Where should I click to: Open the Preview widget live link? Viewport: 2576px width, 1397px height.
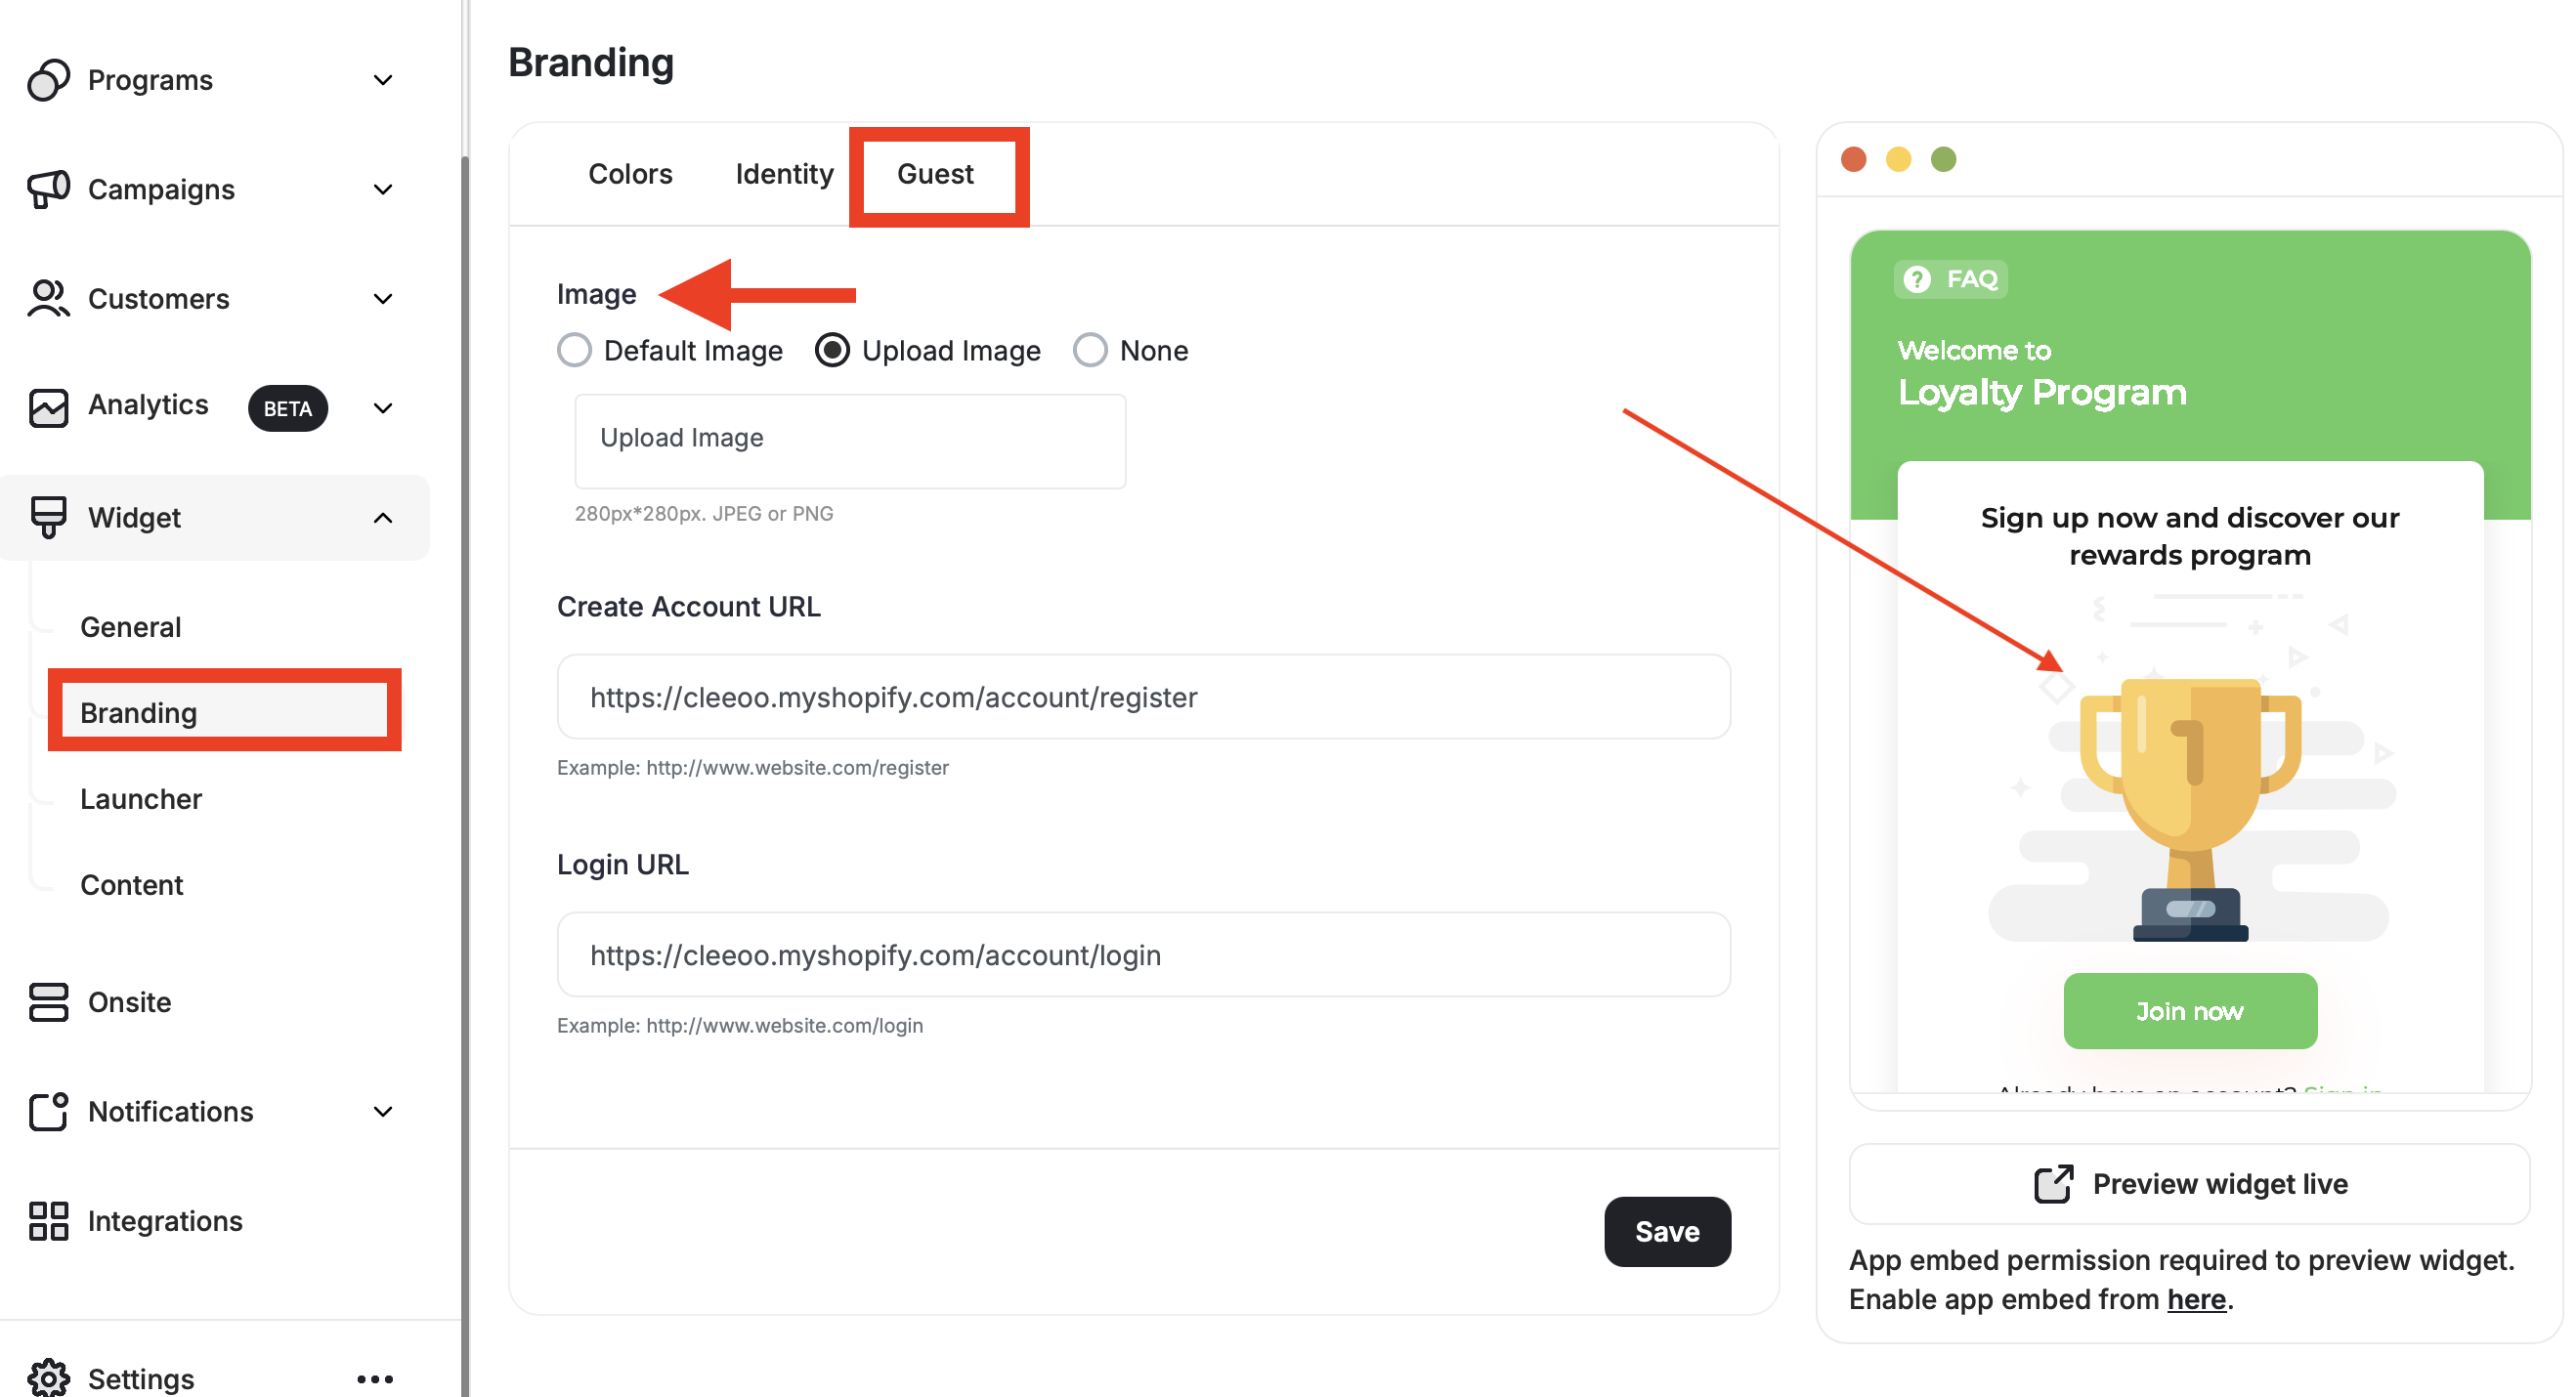coord(2189,1184)
